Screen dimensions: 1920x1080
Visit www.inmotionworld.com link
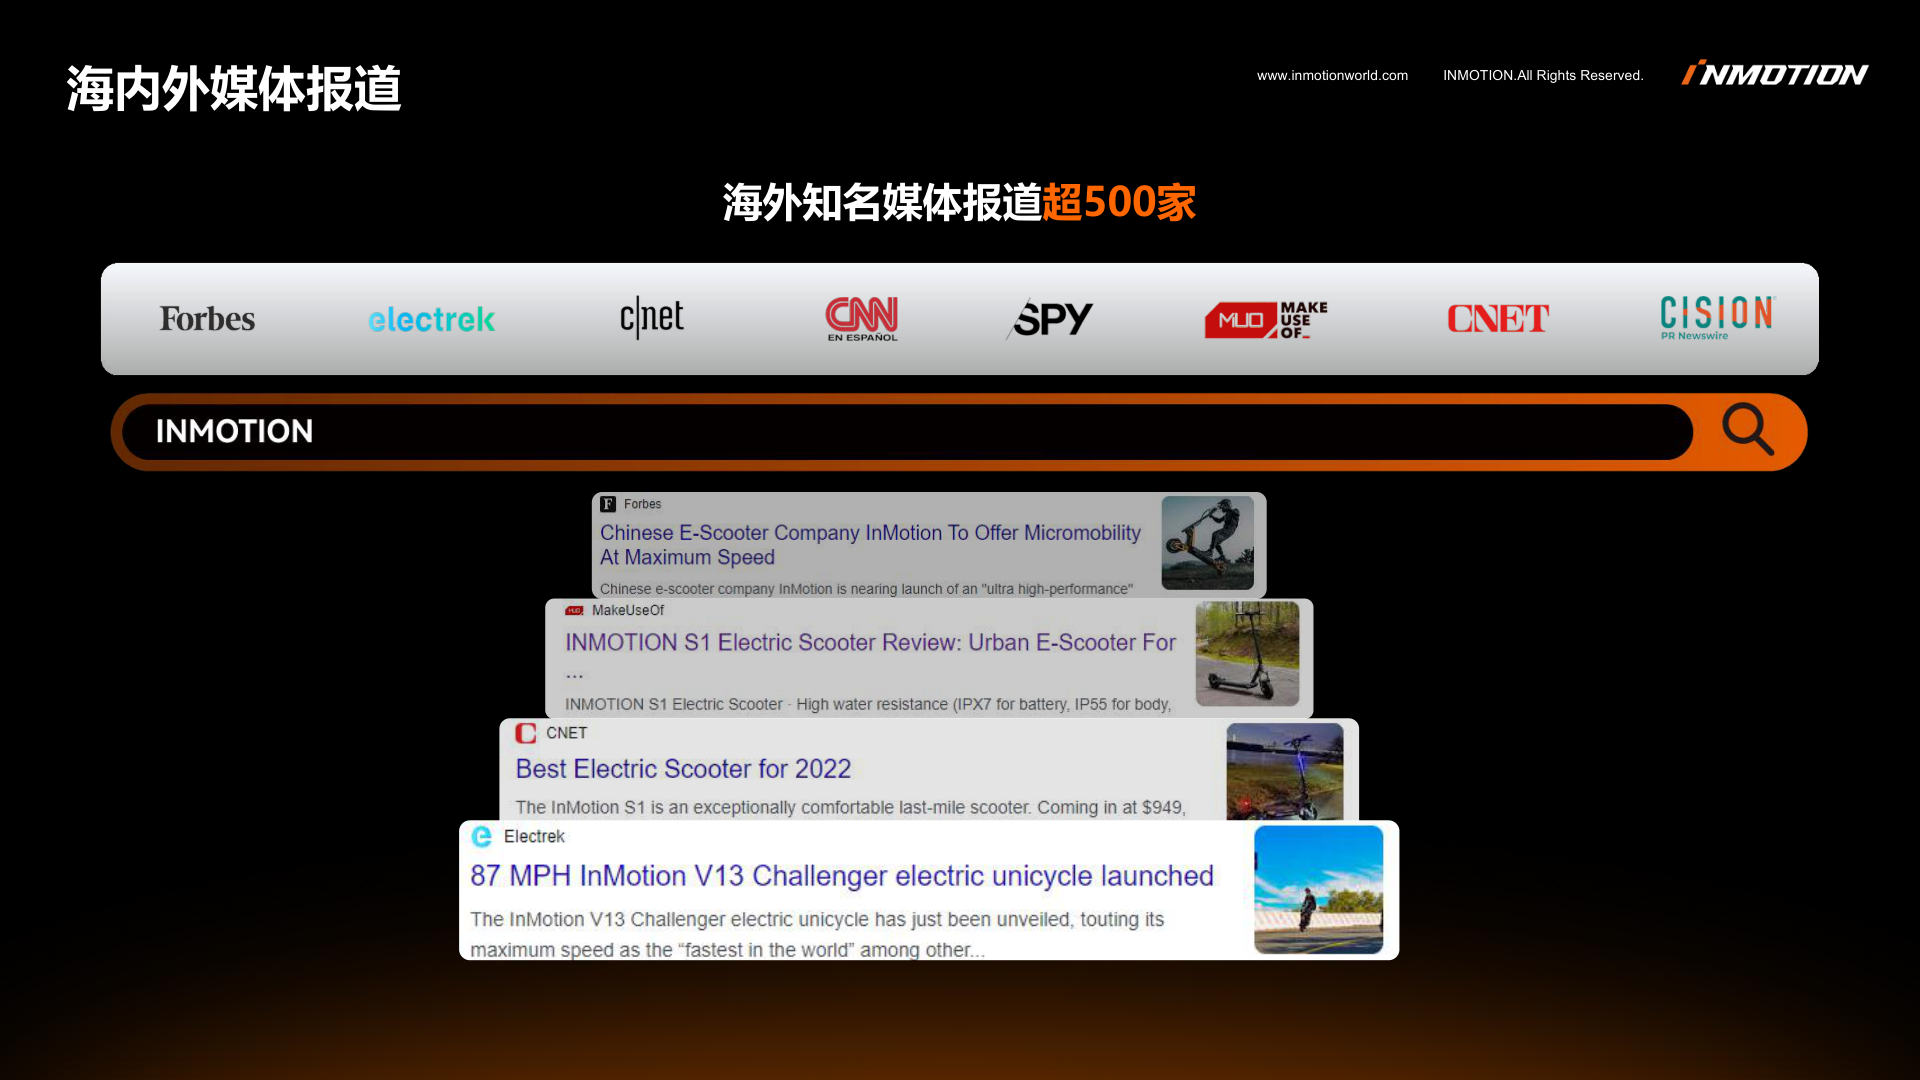pos(1332,75)
